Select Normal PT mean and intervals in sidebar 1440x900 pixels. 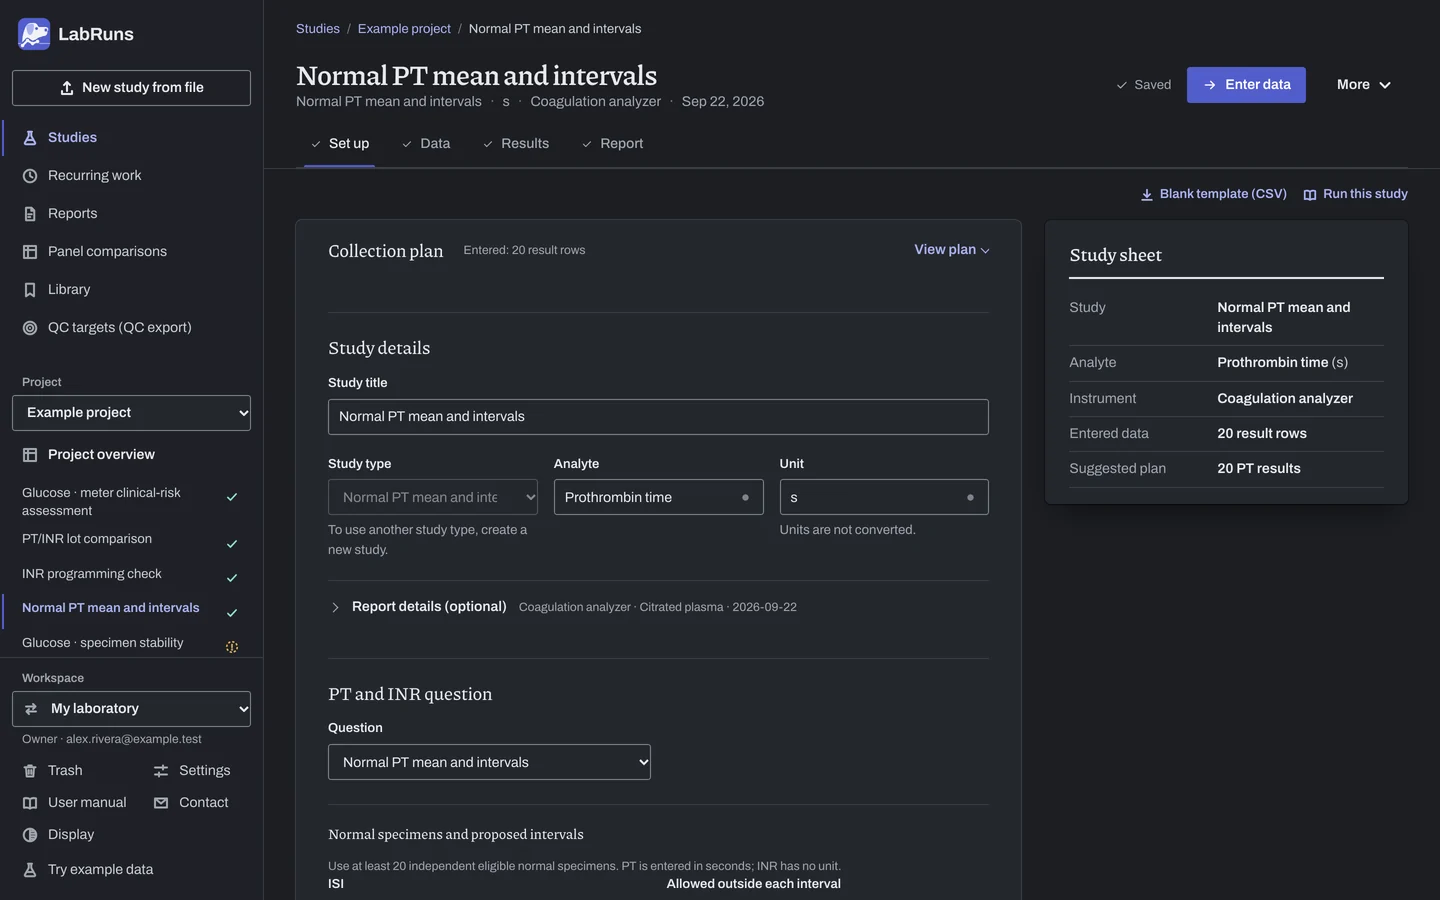[131, 609]
